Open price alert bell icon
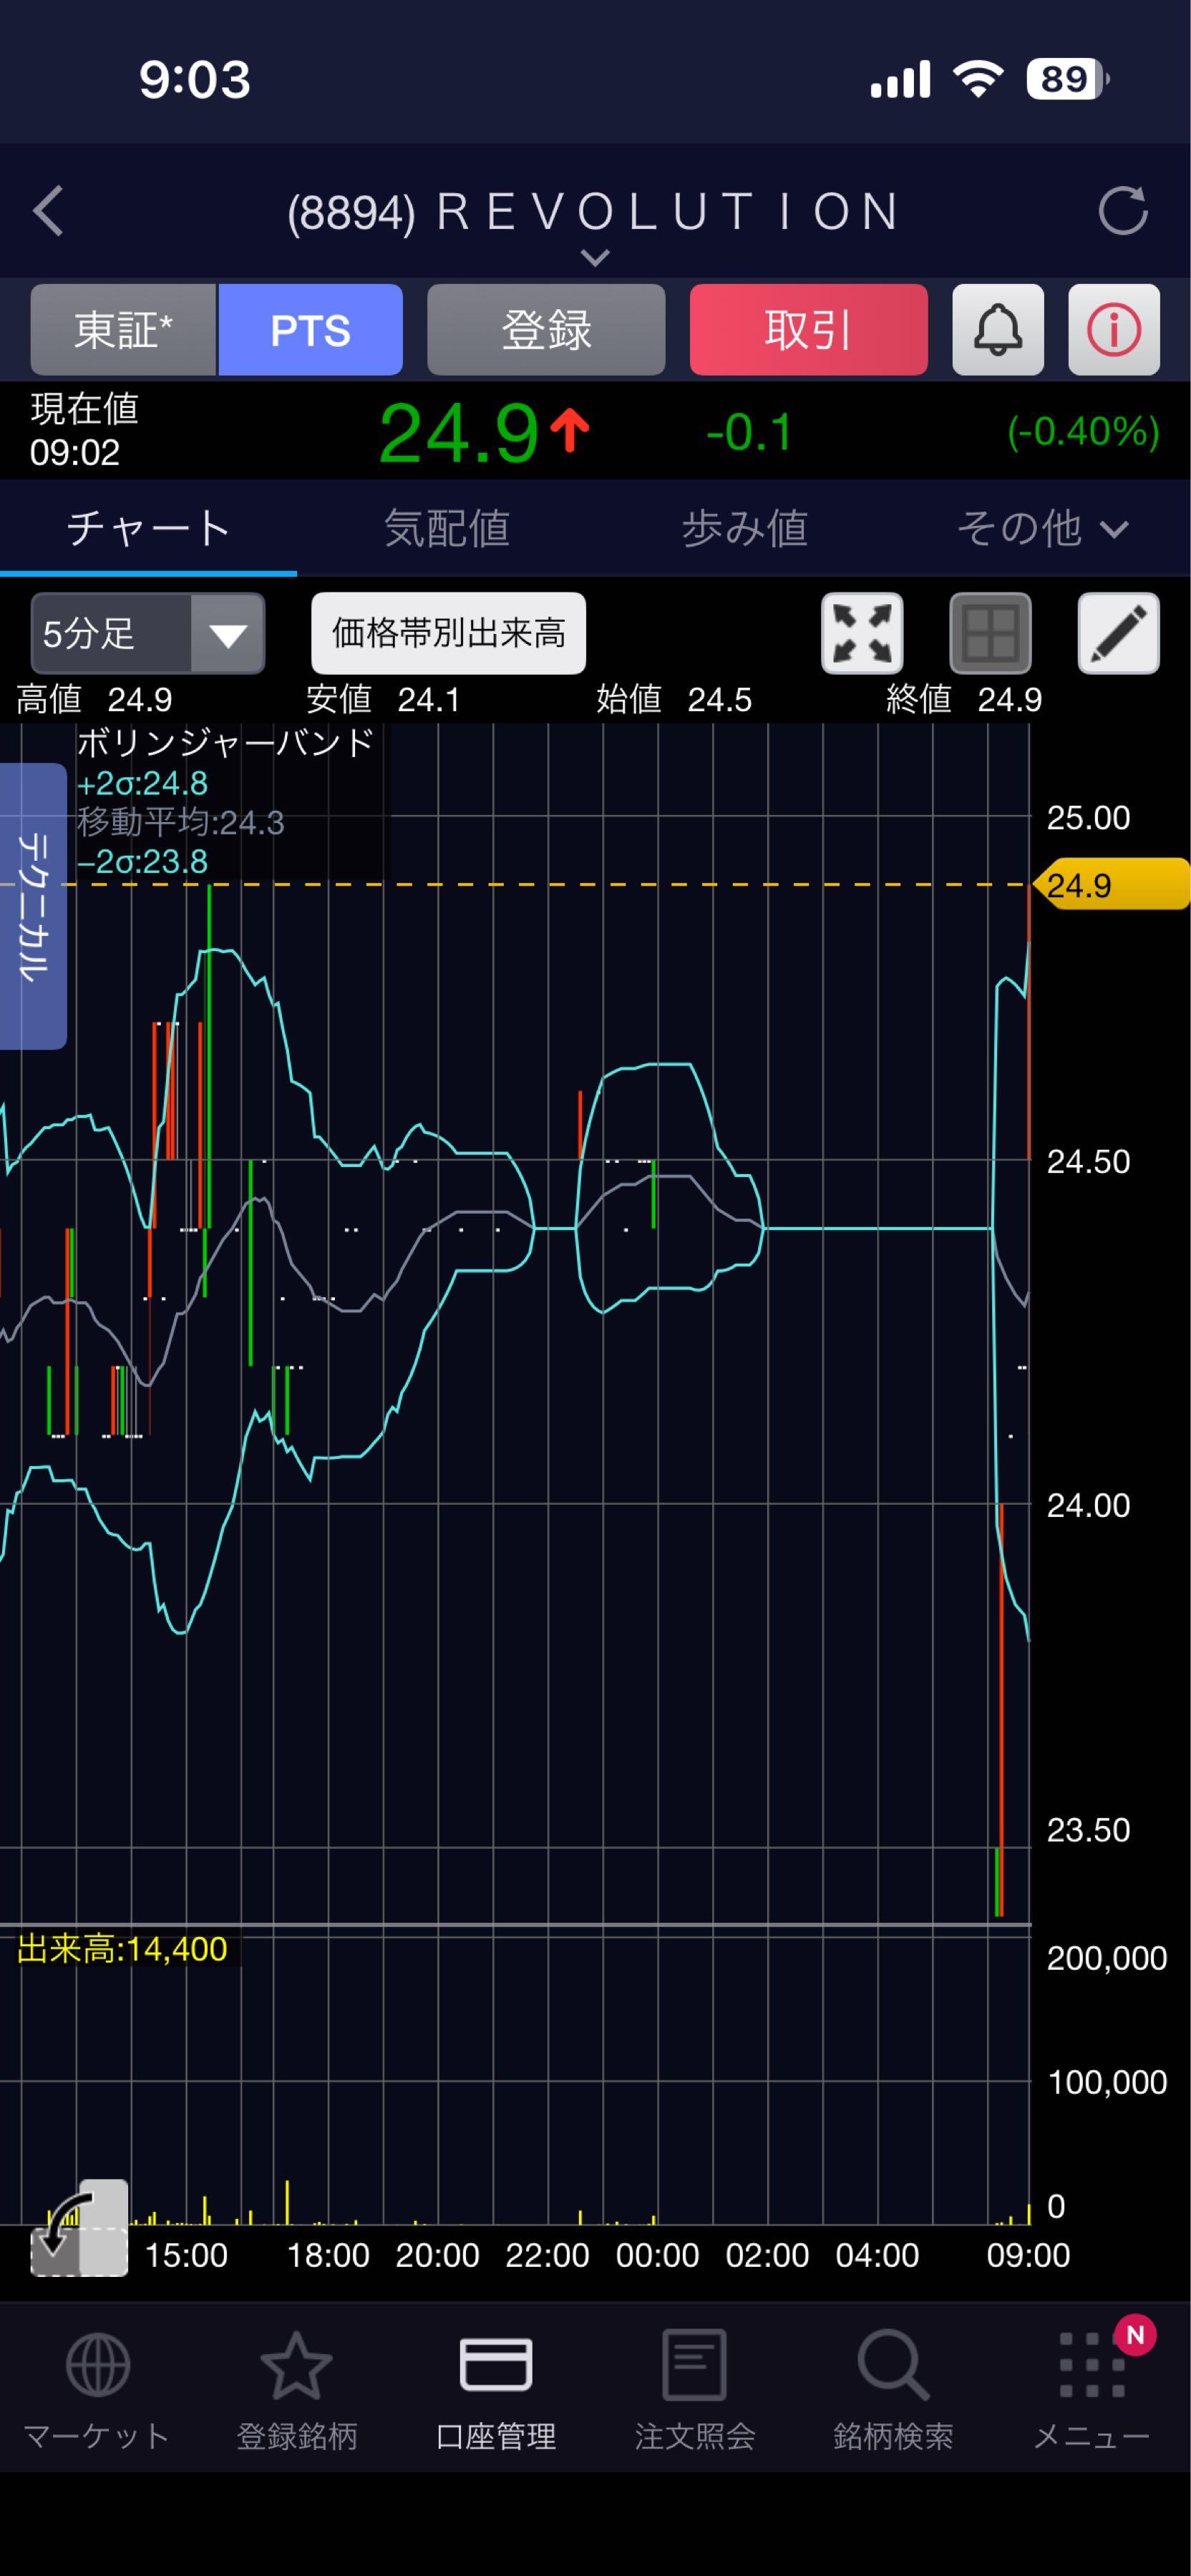 [998, 330]
